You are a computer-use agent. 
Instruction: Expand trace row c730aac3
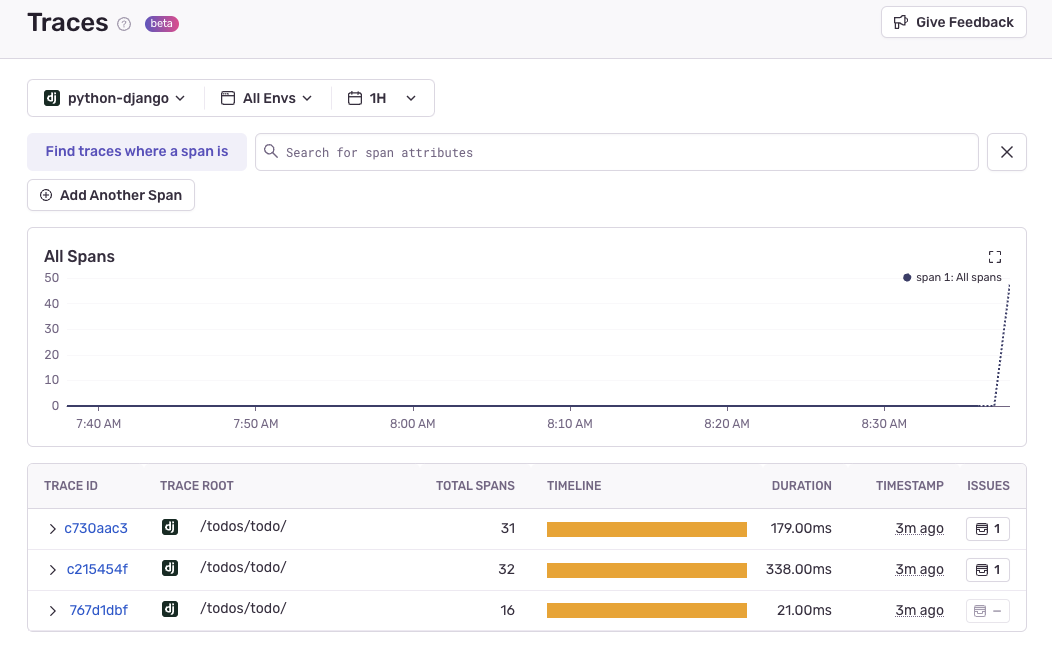coord(52,529)
